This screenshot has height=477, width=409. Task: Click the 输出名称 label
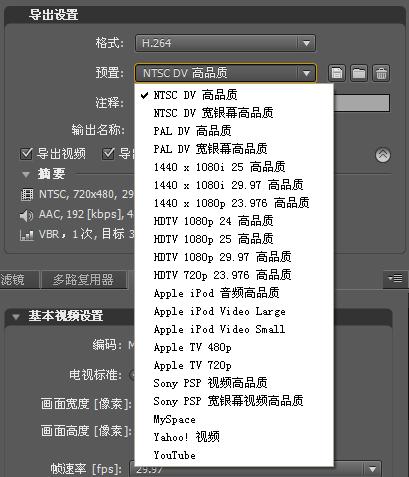point(98,130)
